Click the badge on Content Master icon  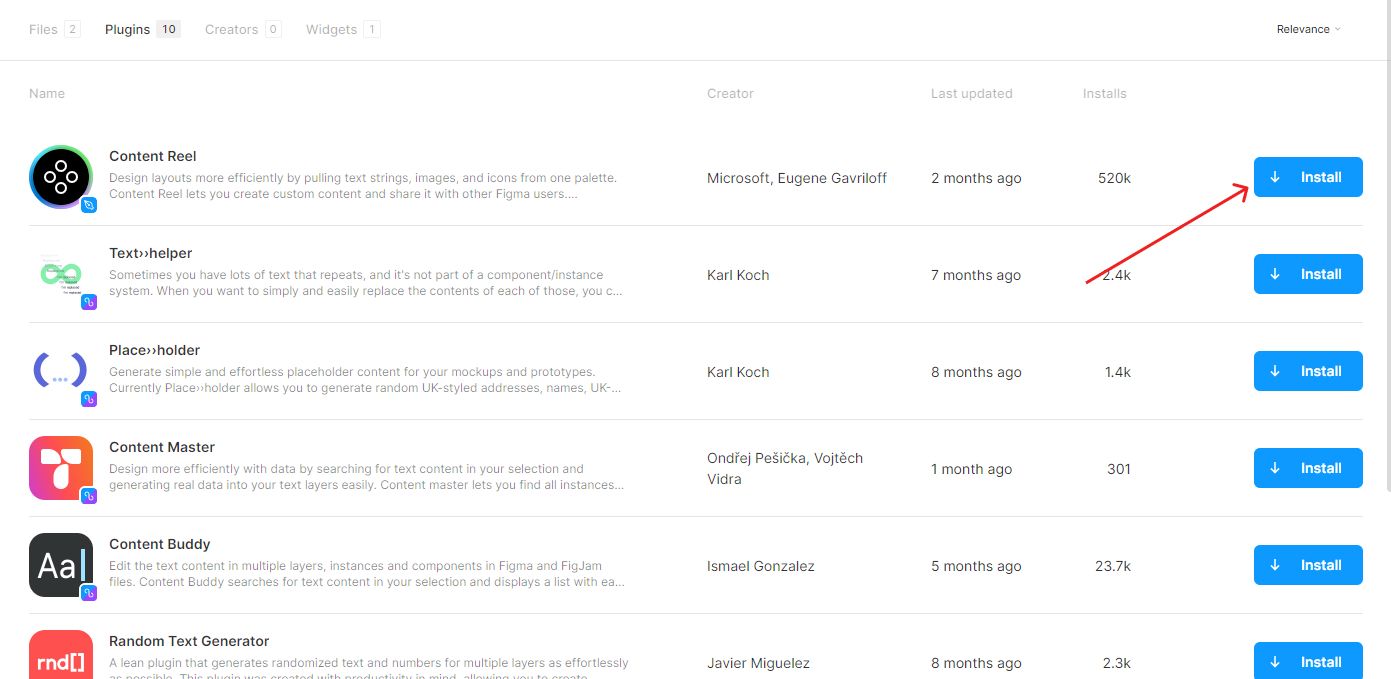[x=89, y=496]
